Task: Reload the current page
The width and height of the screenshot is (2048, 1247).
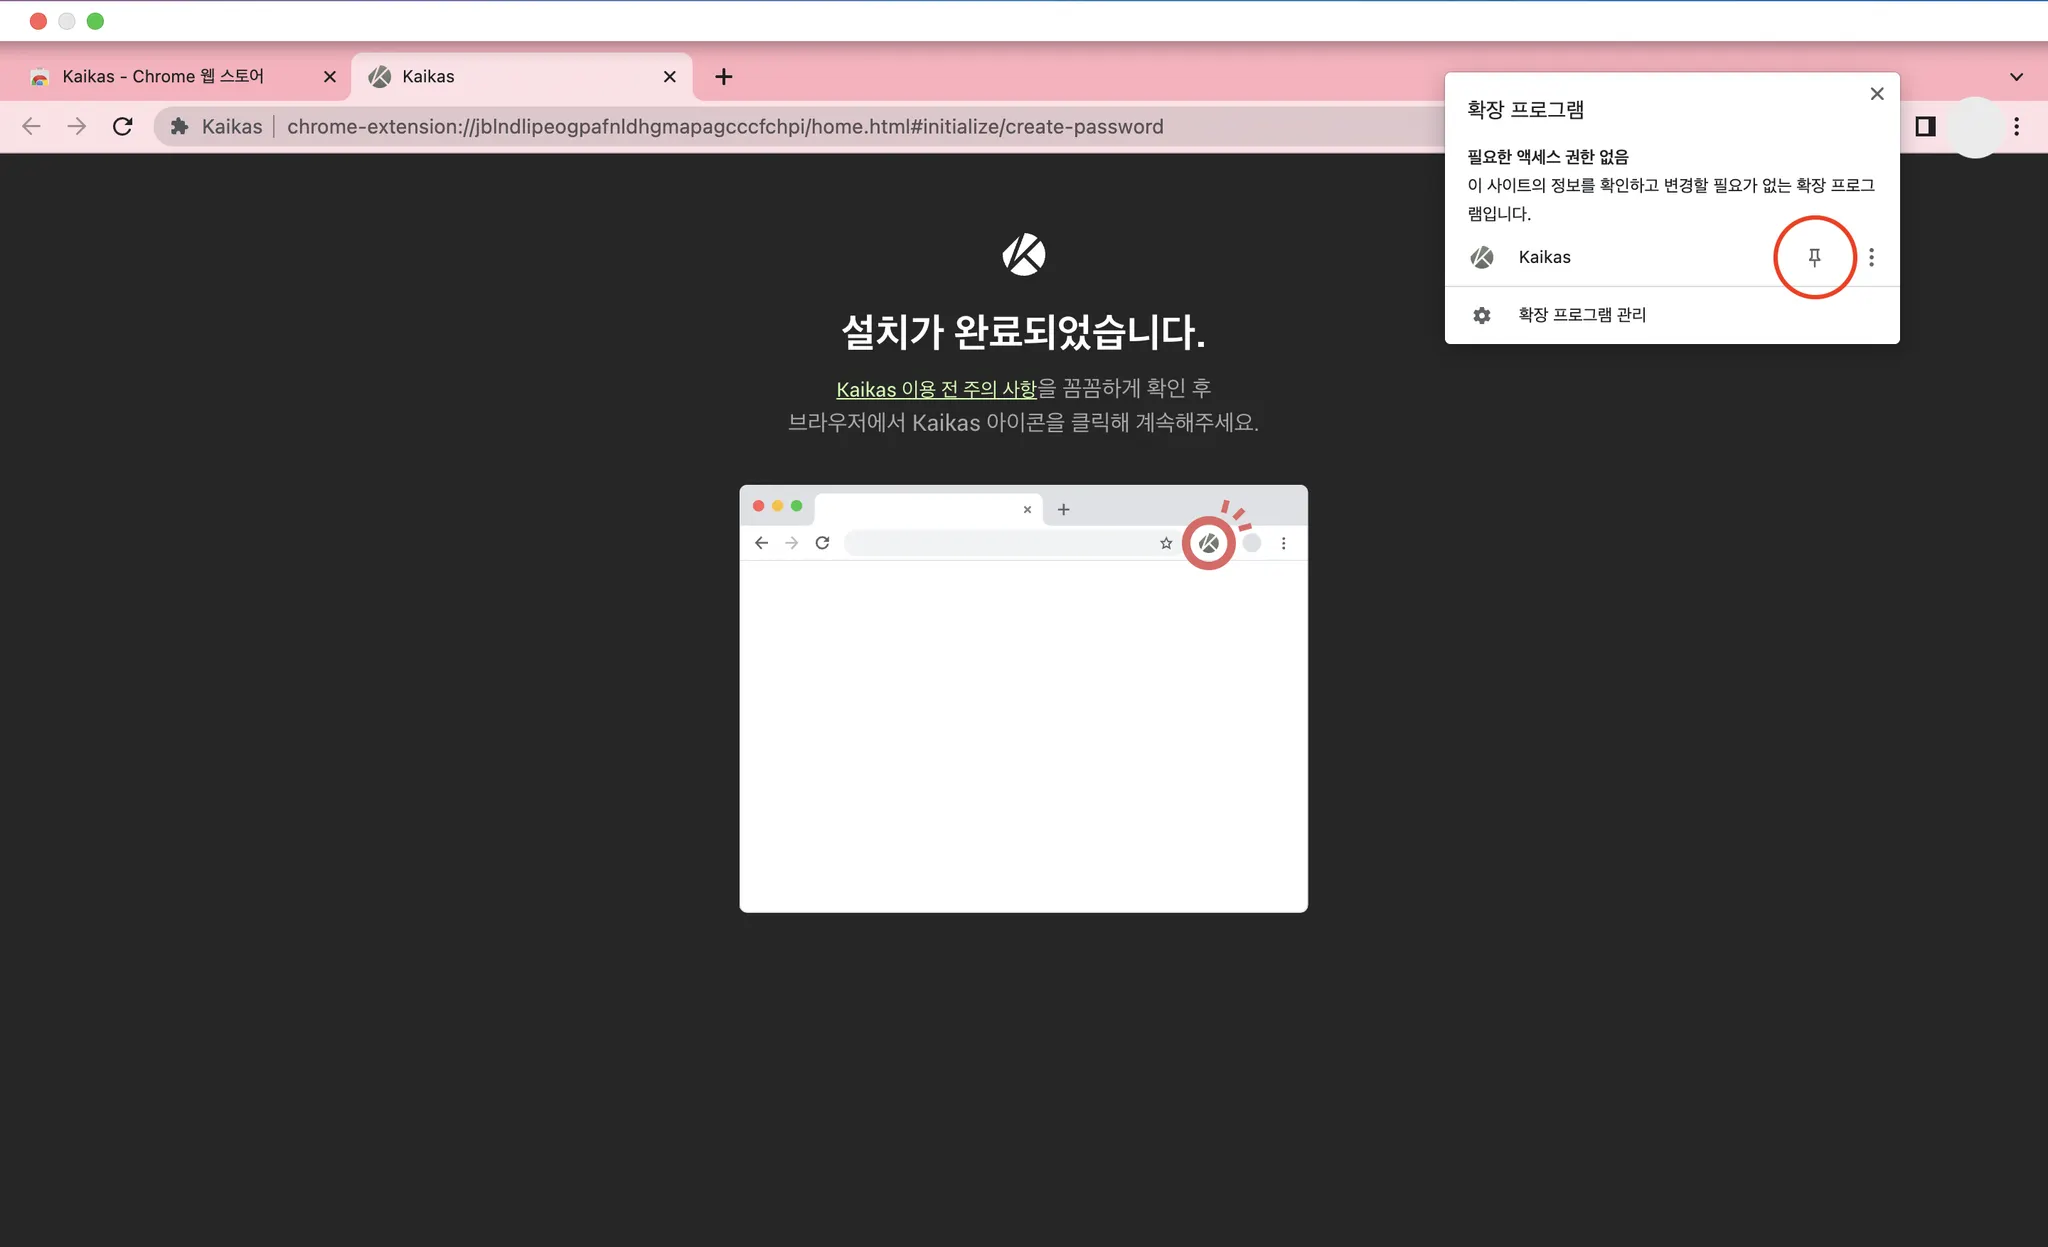Action: pyautogui.click(x=122, y=126)
